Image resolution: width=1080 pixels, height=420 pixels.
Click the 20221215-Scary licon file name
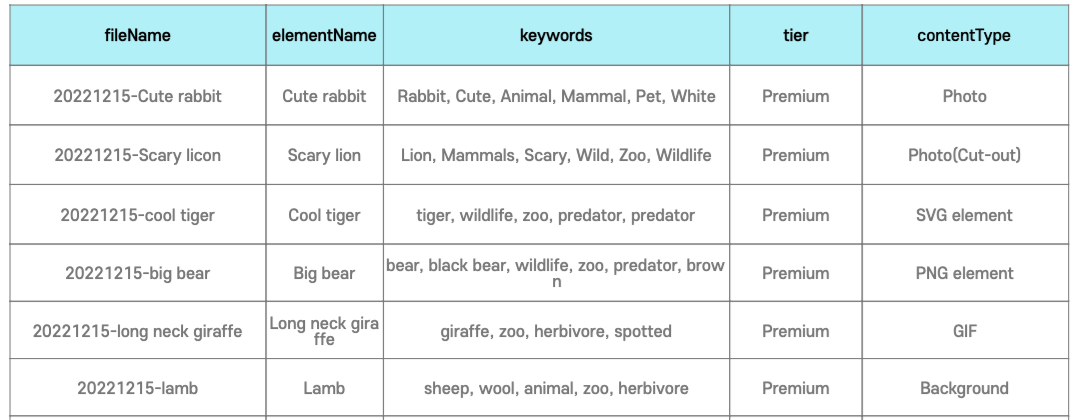[138, 155]
